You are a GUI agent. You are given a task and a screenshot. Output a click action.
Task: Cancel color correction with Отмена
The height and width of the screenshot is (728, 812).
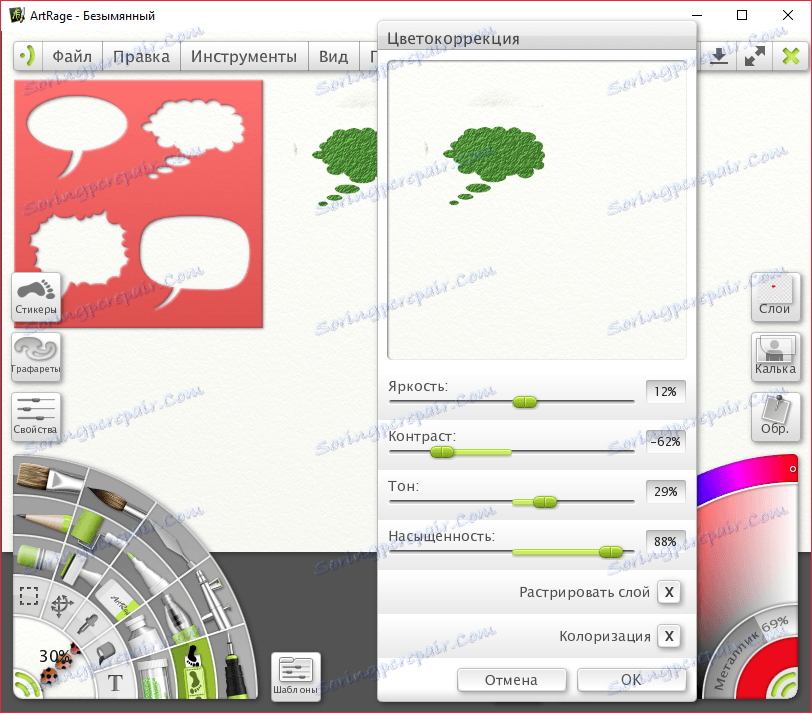[511, 680]
